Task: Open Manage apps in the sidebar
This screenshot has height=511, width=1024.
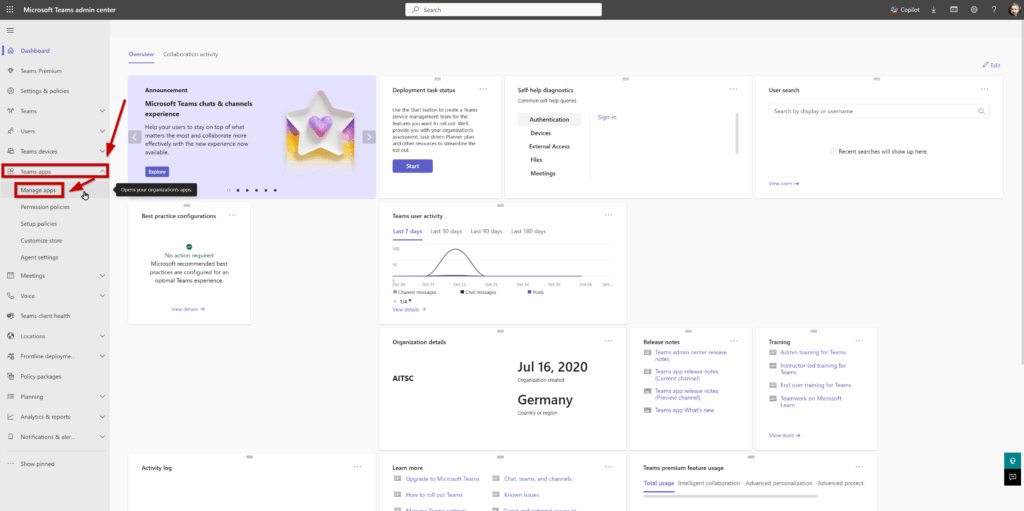Action: point(38,190)
